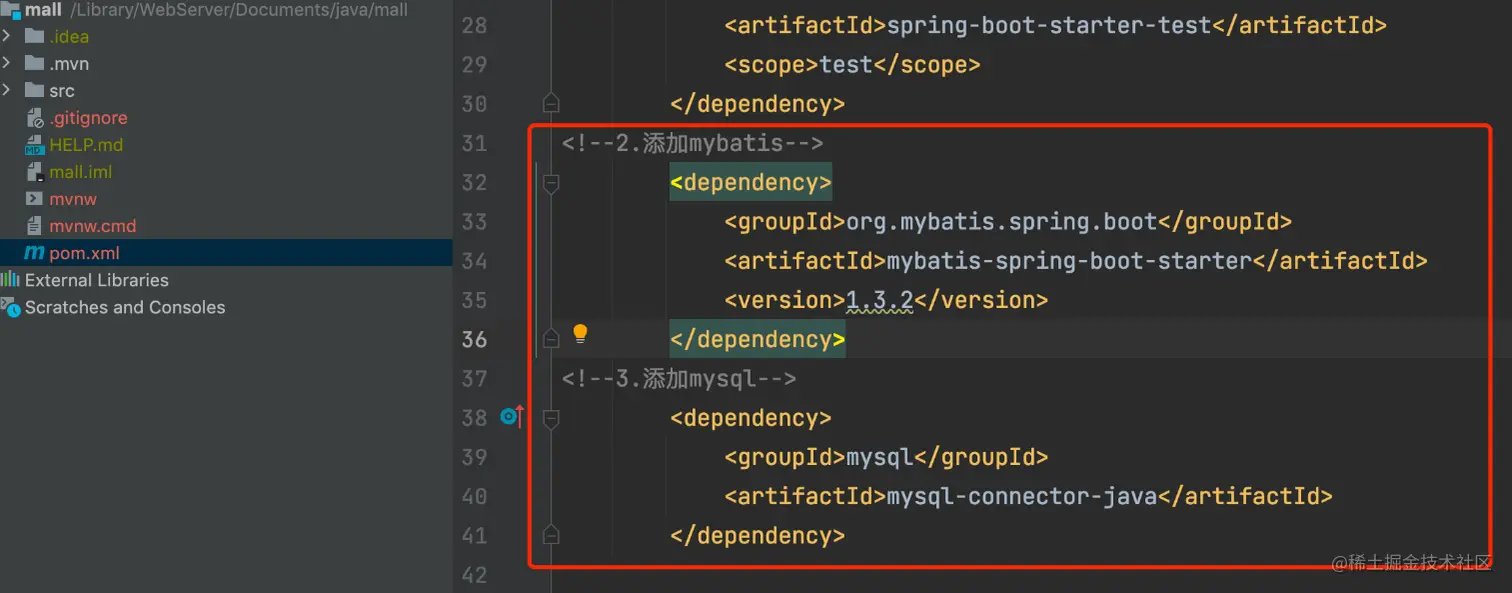Select the .mvn folder name
1512x593 pixels.
pyautogui.click(x=69, y=63)
